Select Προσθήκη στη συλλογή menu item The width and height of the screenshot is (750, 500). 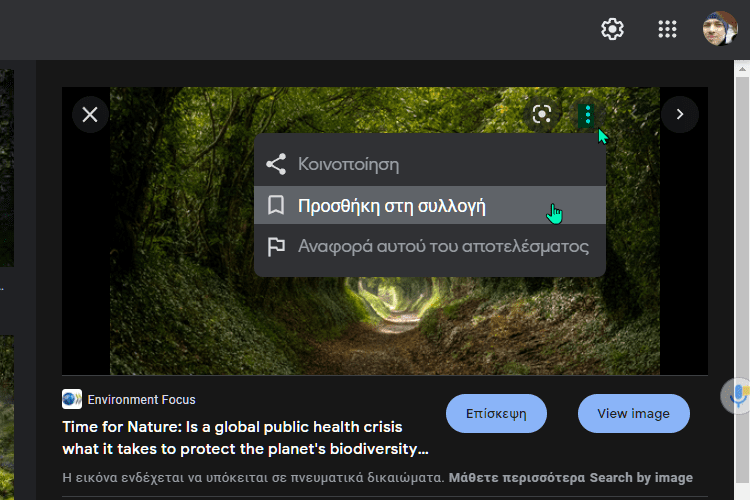[430, 206]
